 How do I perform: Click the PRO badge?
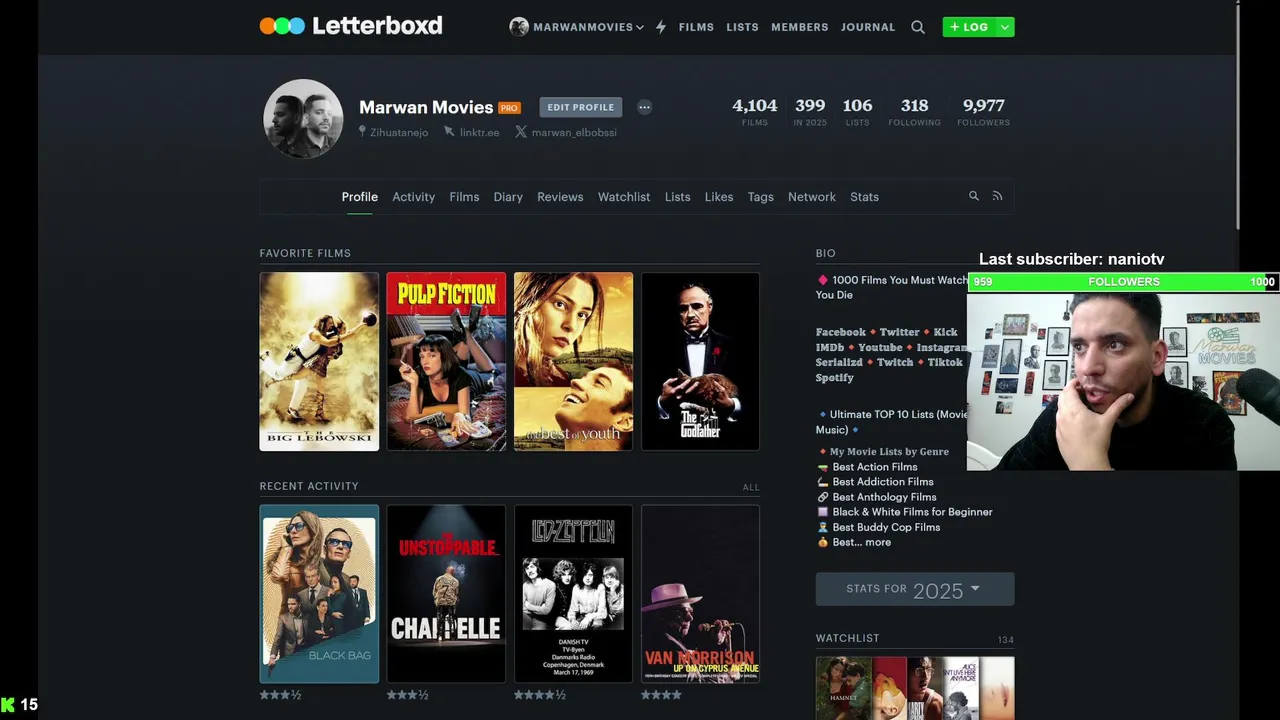pos(510,108)
